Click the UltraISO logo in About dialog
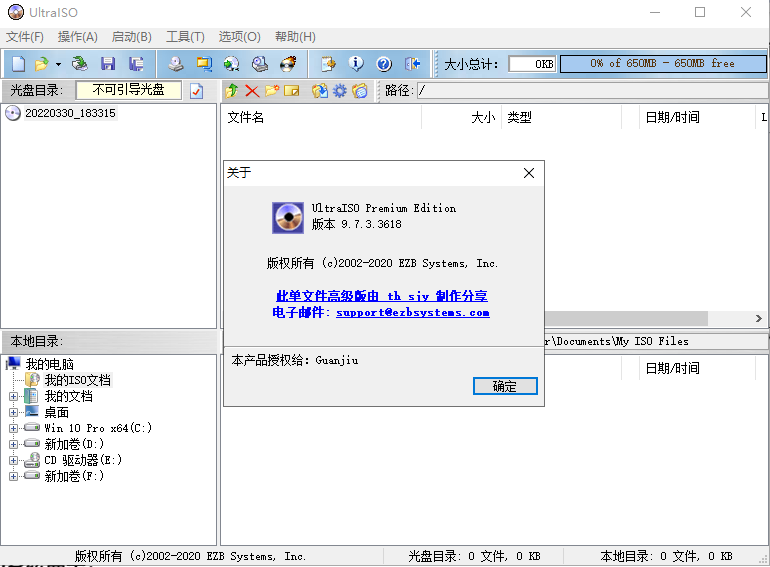 click(x=288, y=217)
